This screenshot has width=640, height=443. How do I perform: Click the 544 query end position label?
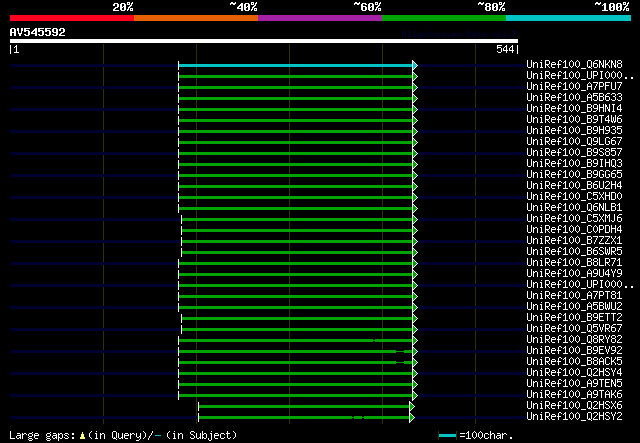(505, 49)
